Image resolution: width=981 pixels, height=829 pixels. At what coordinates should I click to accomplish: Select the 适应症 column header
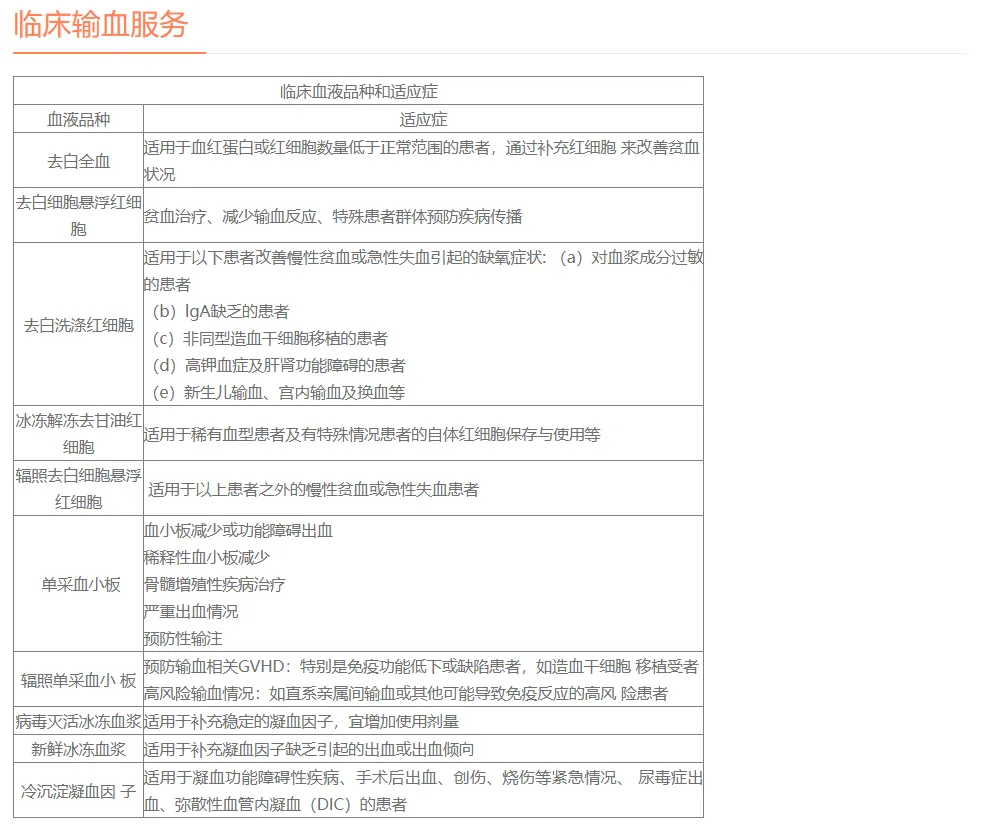[x=422, y=119]
